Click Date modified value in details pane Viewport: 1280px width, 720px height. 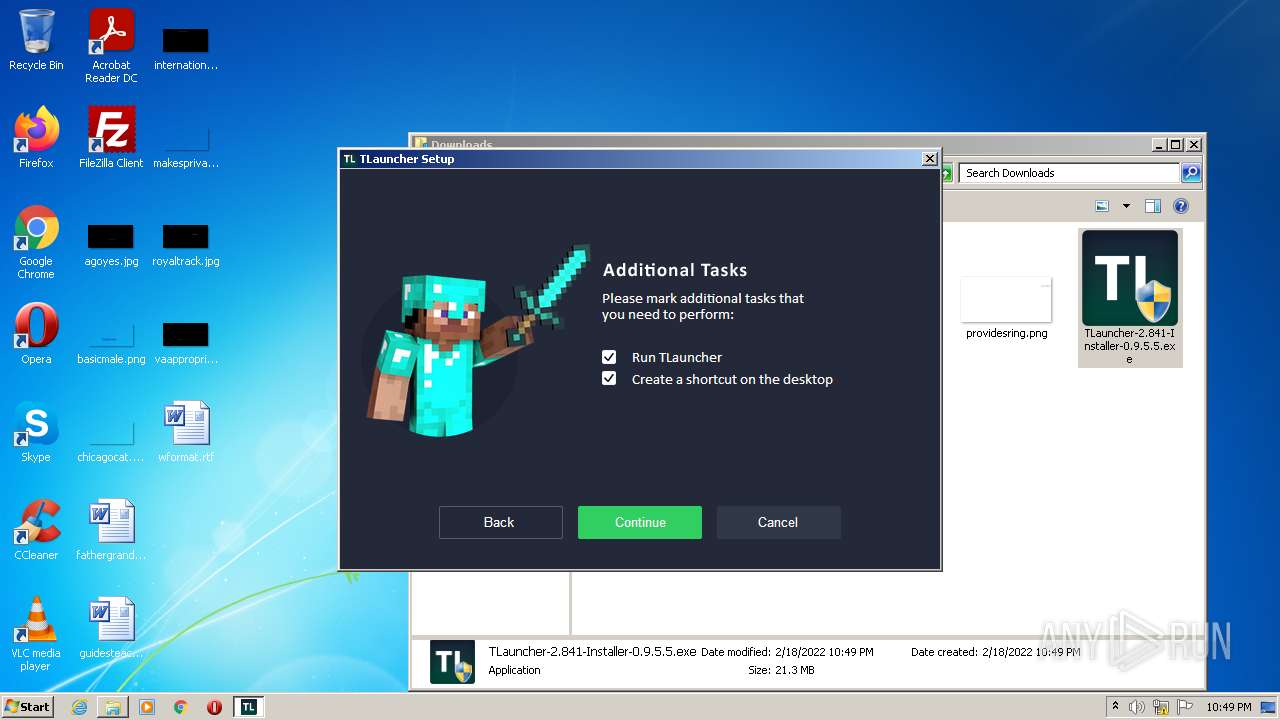click(824, 652)
